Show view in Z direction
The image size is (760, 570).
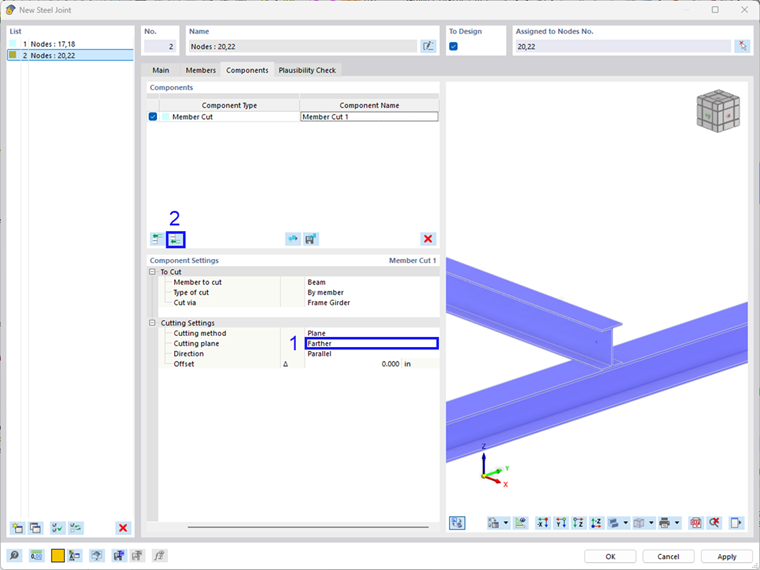click(578, 523)
